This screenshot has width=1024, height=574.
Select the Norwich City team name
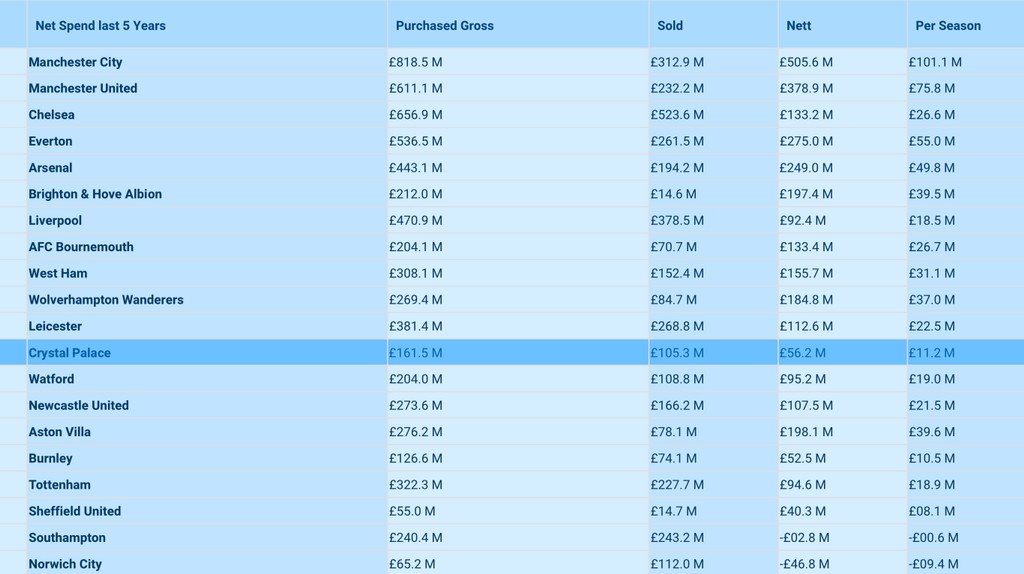tap(65, 564)
